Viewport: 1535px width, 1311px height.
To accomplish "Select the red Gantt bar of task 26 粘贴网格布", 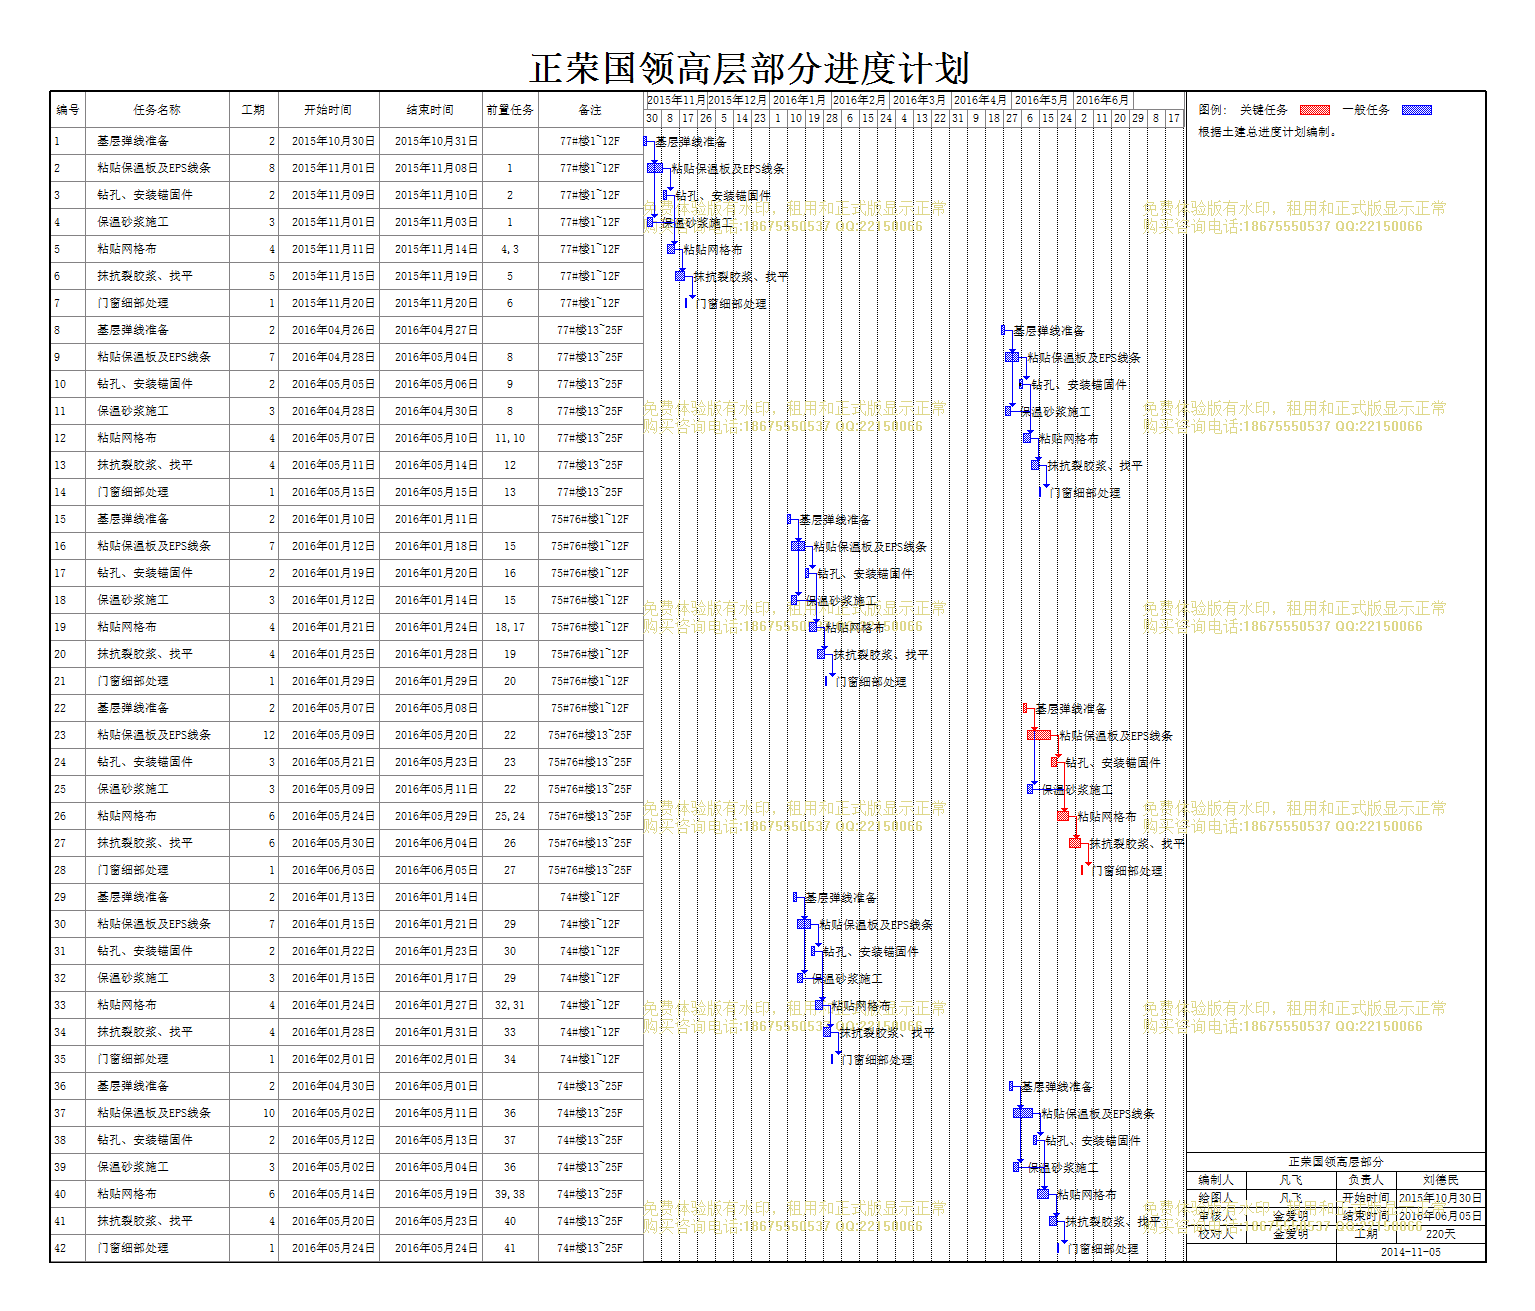I will 1063,816.
